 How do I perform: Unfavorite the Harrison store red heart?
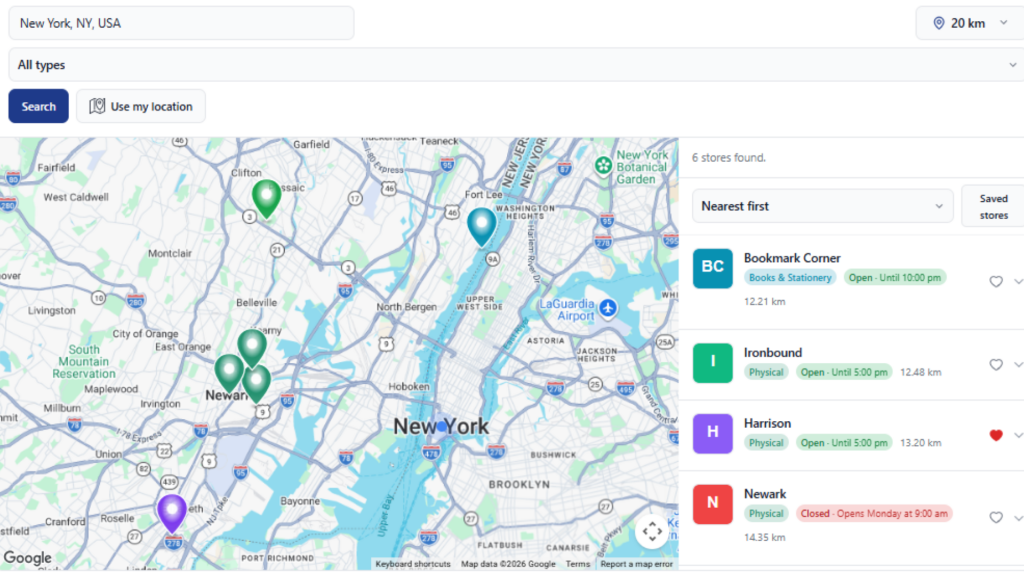pos(995,435)
